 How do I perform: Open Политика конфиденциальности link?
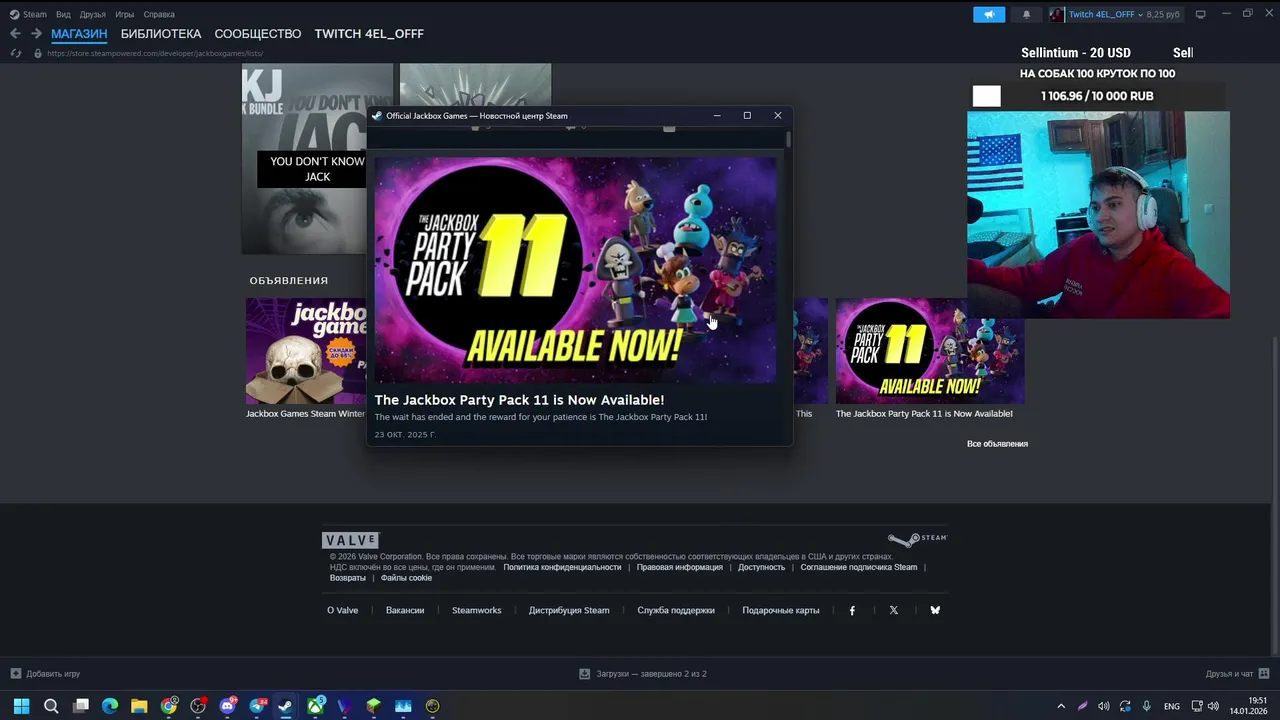(x=562, y=567)
